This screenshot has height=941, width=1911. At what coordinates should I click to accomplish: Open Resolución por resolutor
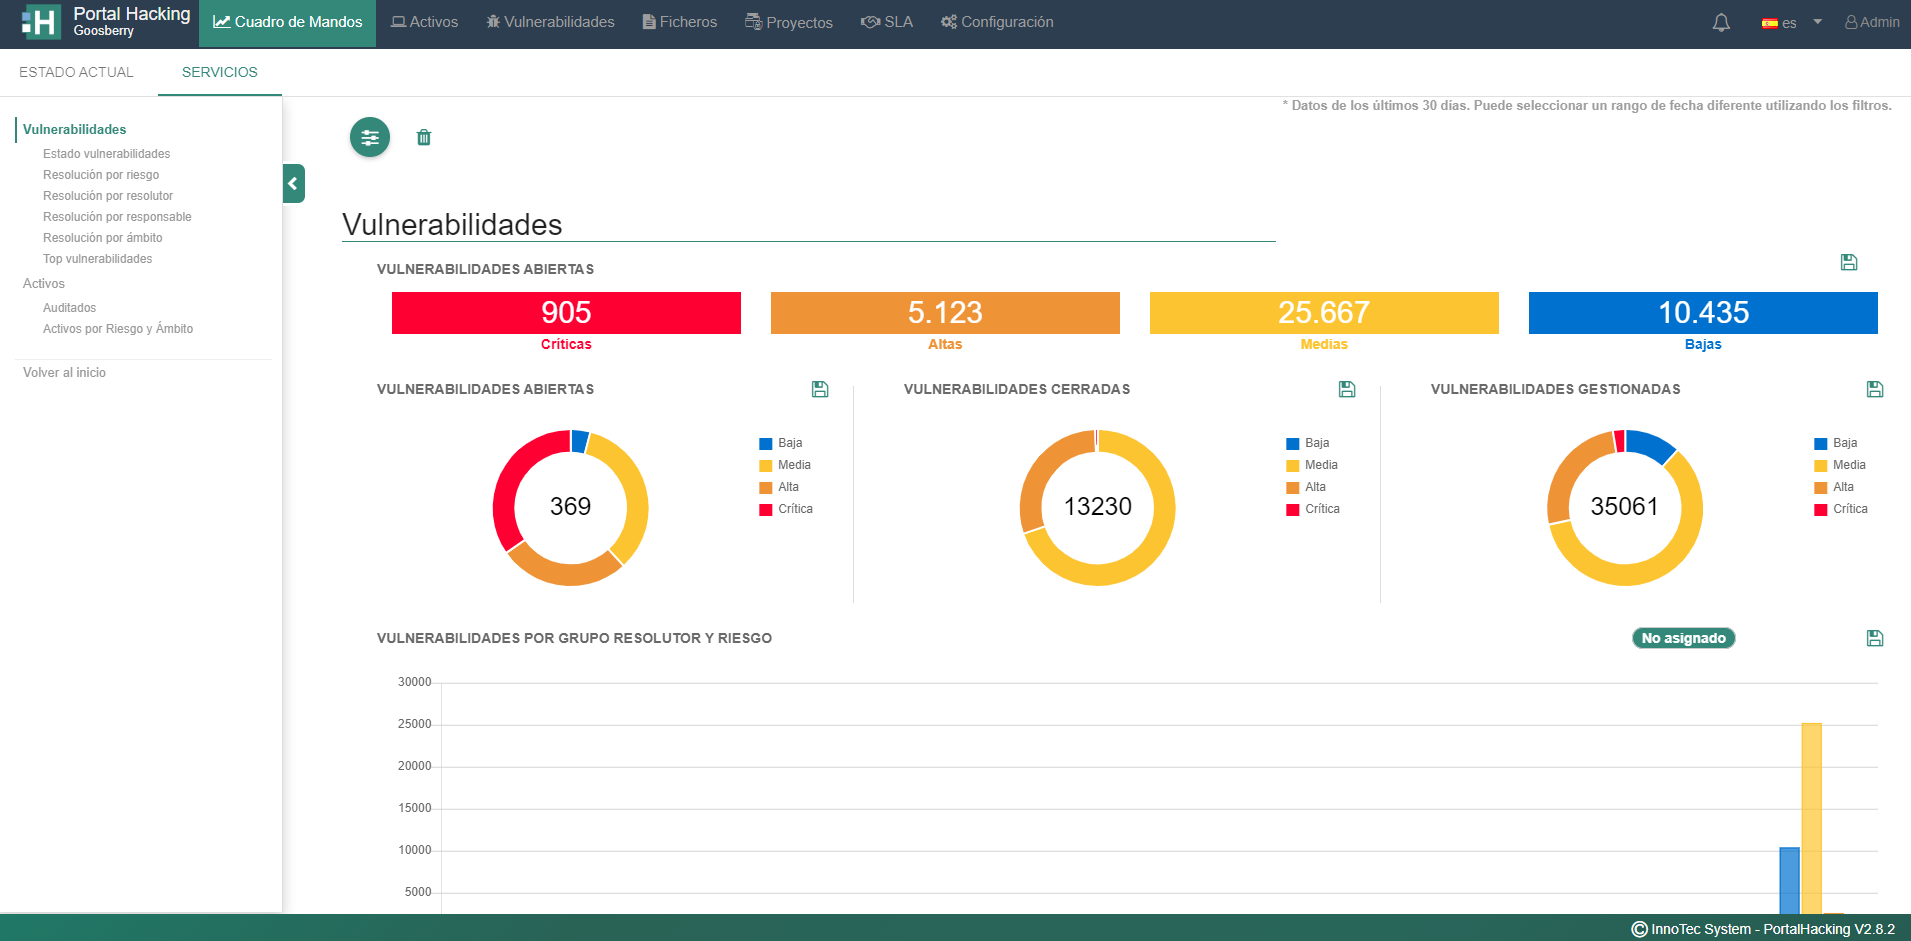pos(108,196)
